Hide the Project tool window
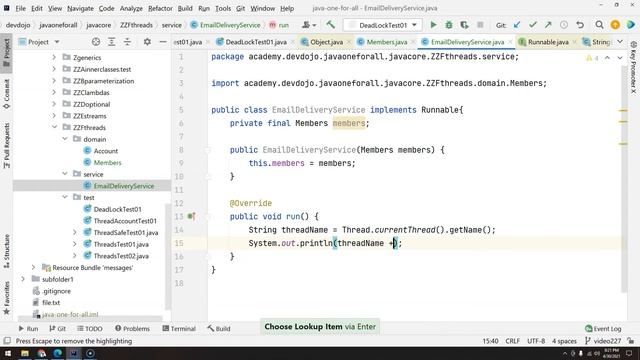640x360 pixels. (162, 42)
